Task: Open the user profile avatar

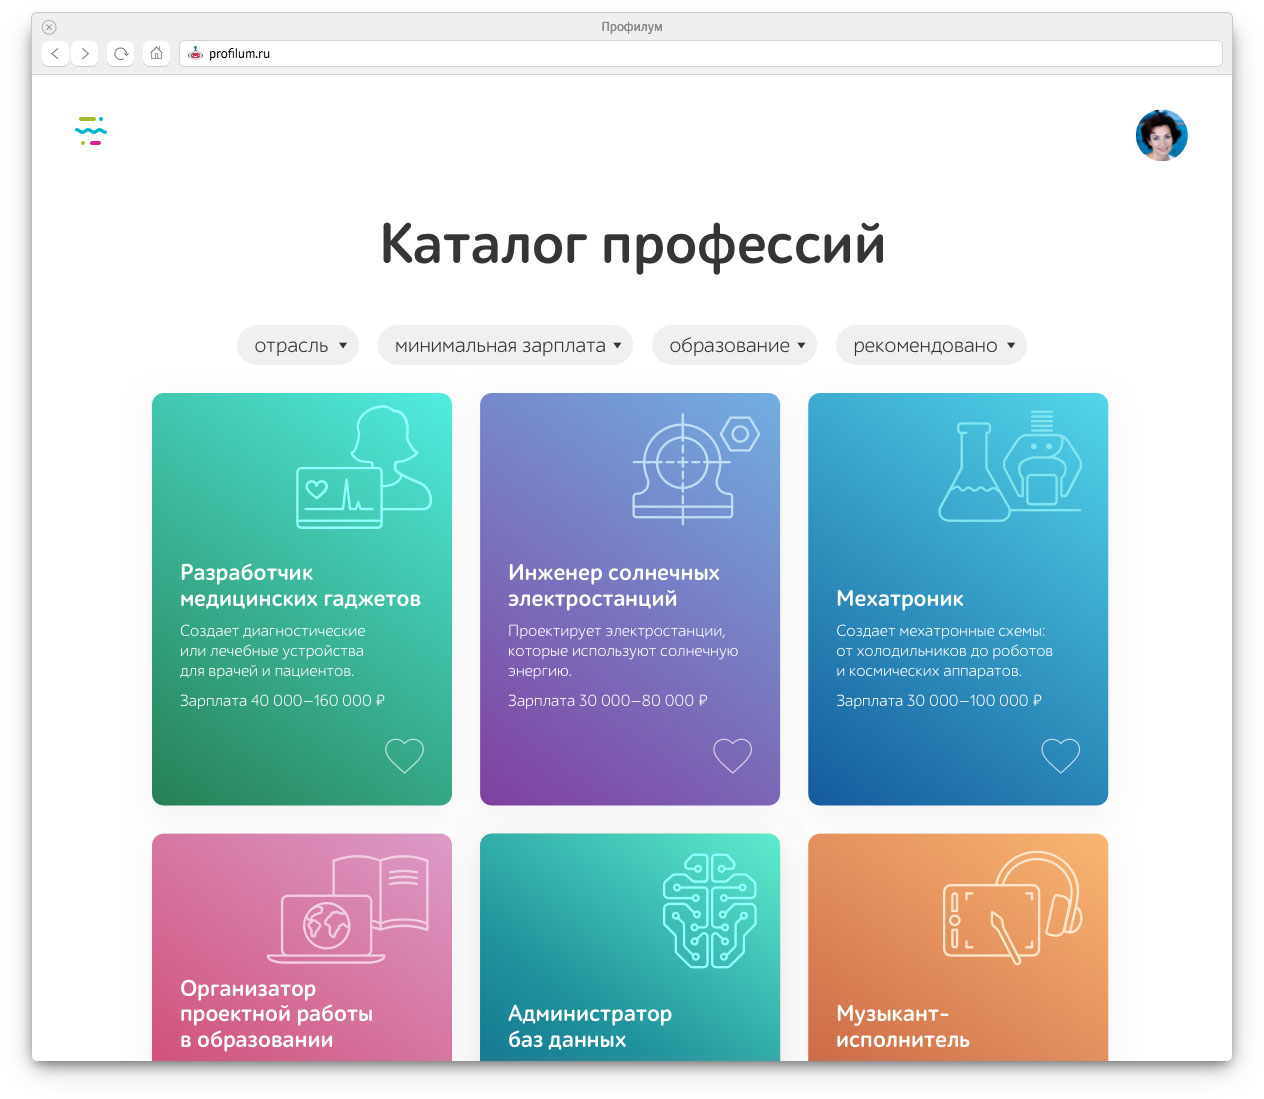Action: pos(1161,135)
